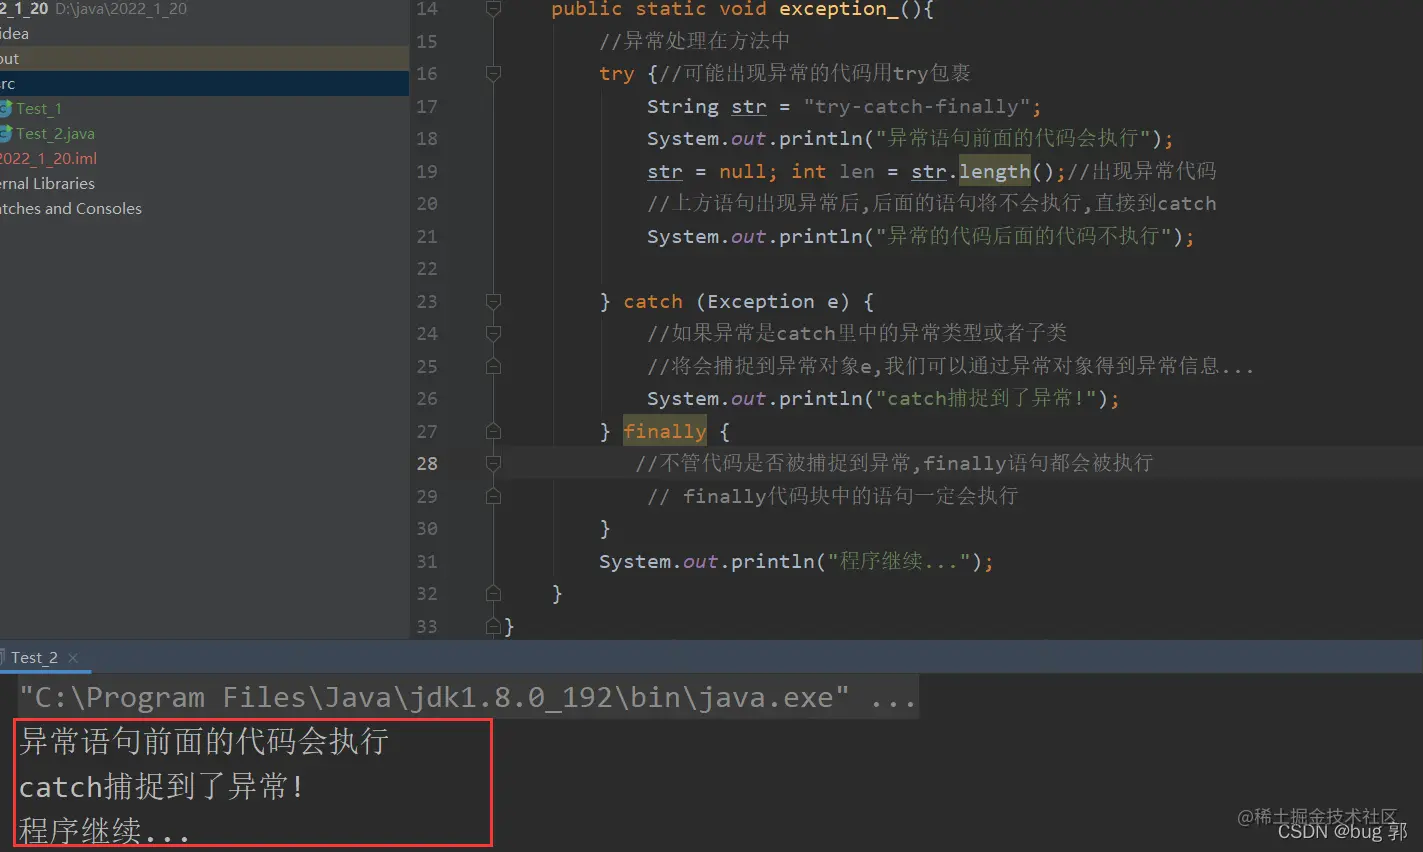Click the comment on line 20
This screenshot has width=1423, height=852.
[x=932, y=204]
